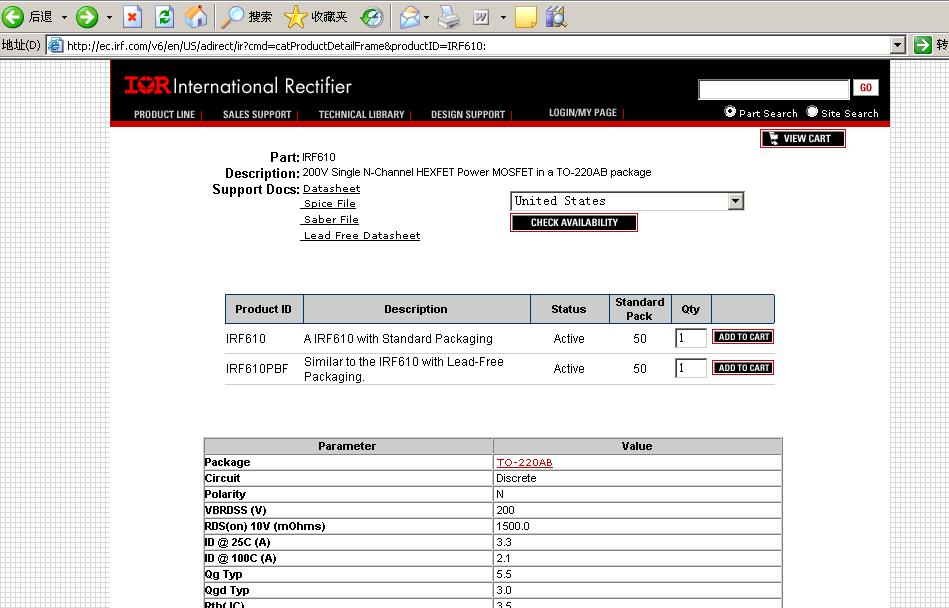Click the CHECK AVAILABILITY button
949x608 pixels.
coord(574,223)
